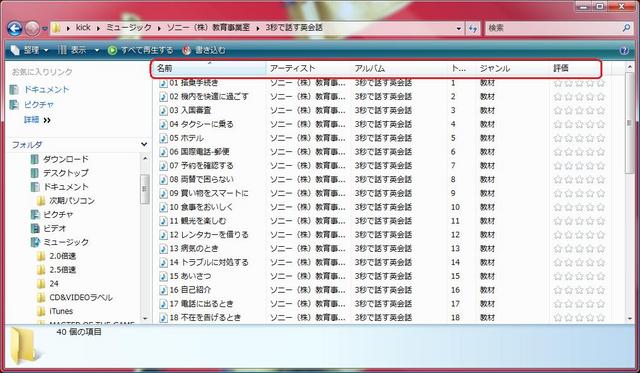Click music file icon of 06 国際電話-郵便
The image size is (640, 373).
(163, 152)
